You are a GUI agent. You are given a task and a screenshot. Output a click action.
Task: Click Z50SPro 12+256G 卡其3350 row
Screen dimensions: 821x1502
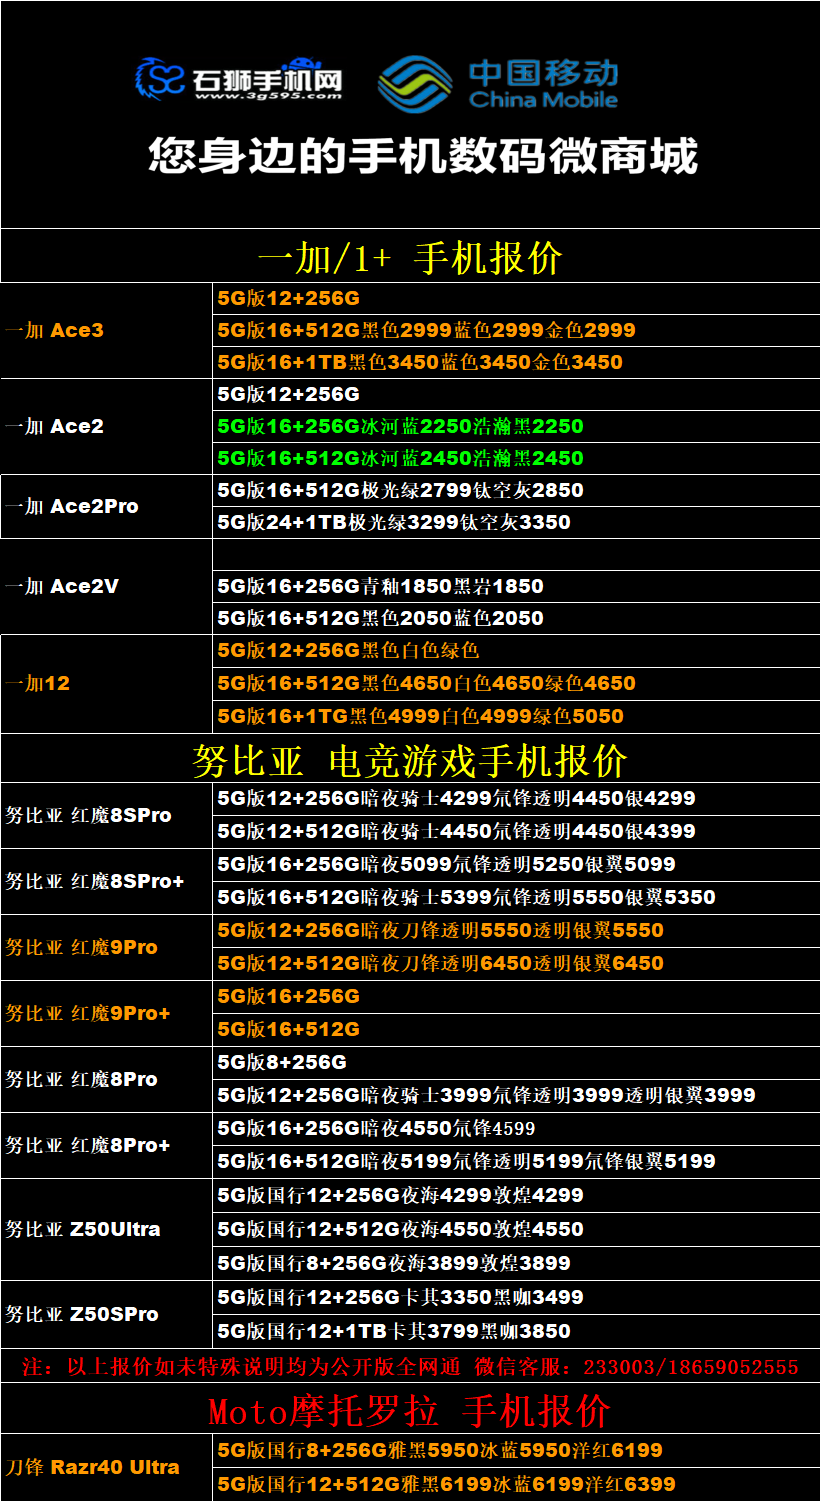(517, 1297)
